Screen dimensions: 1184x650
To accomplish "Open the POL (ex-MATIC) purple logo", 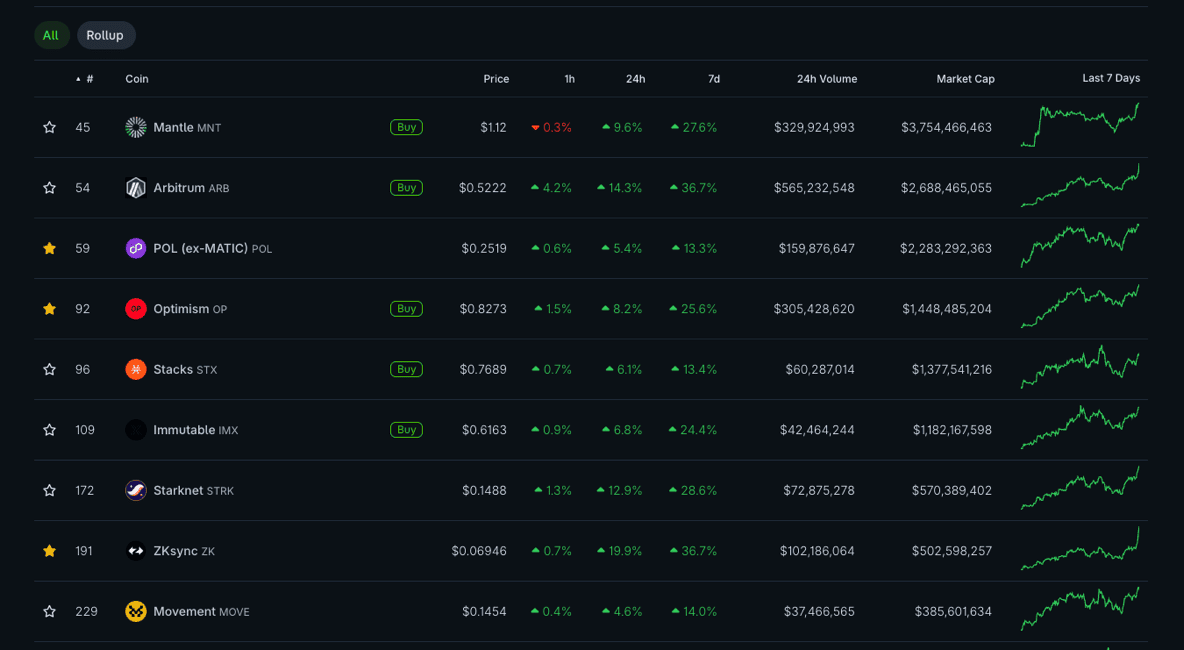I will tap(136, 248).
